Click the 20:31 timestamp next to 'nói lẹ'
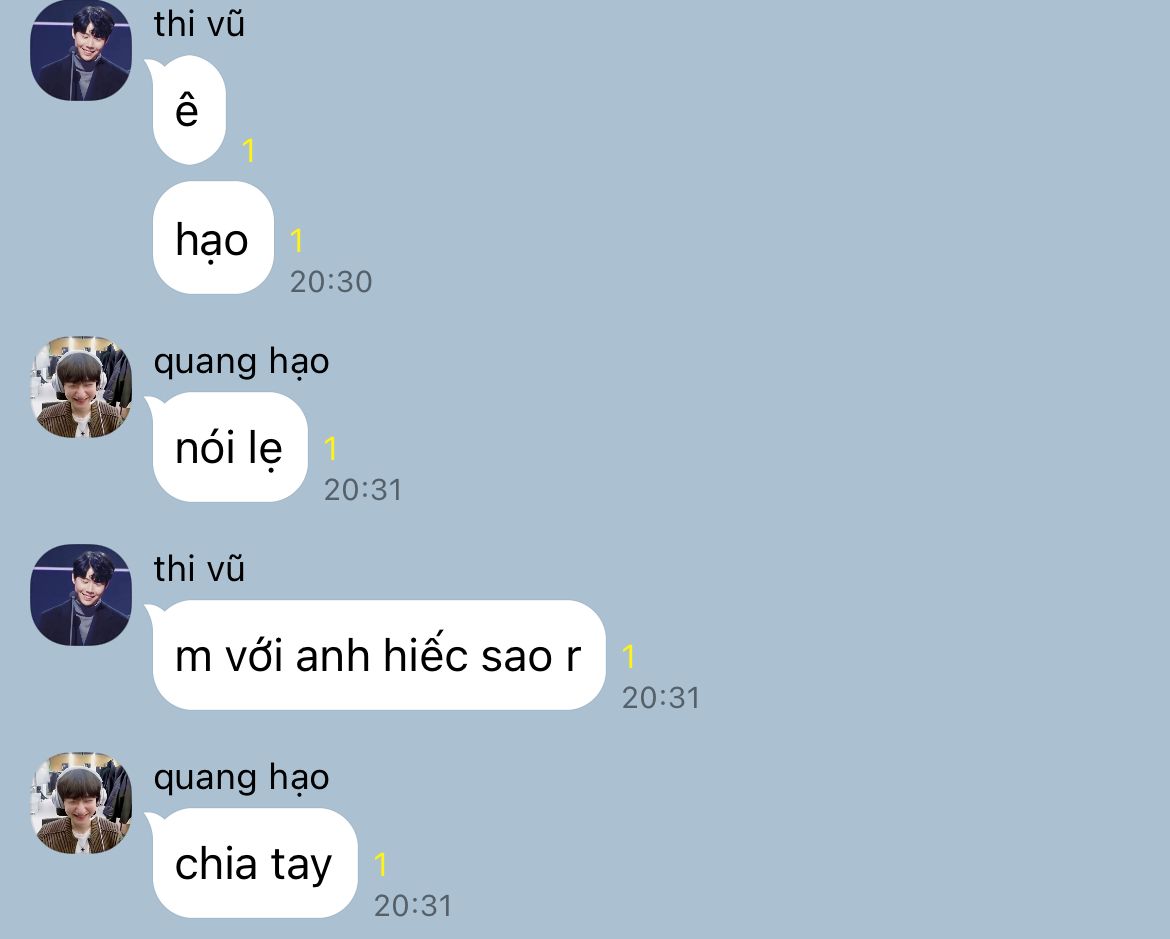The image size is (1170, 939). click(x=363, y=490)
